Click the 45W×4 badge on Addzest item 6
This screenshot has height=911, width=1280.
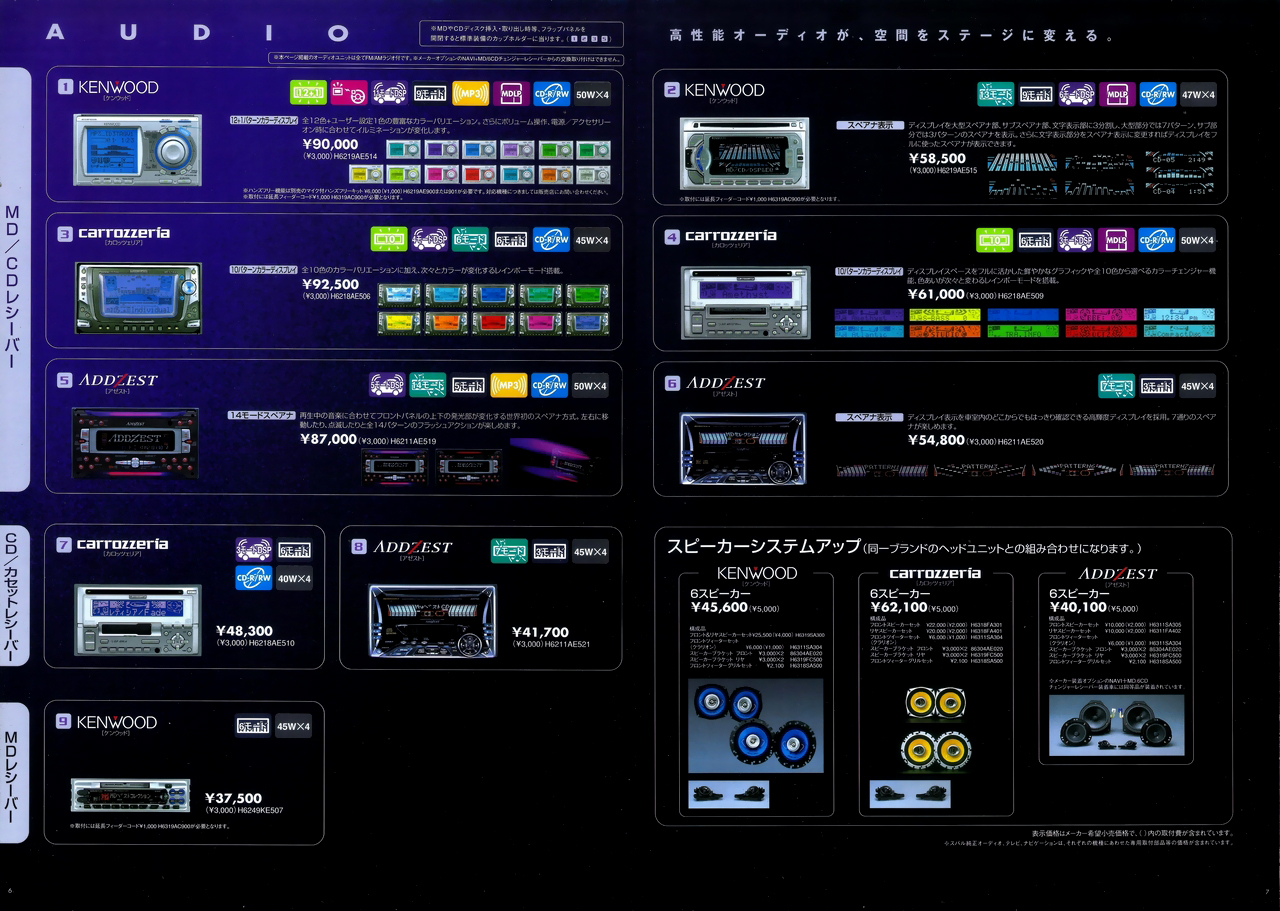(1198, 385)
